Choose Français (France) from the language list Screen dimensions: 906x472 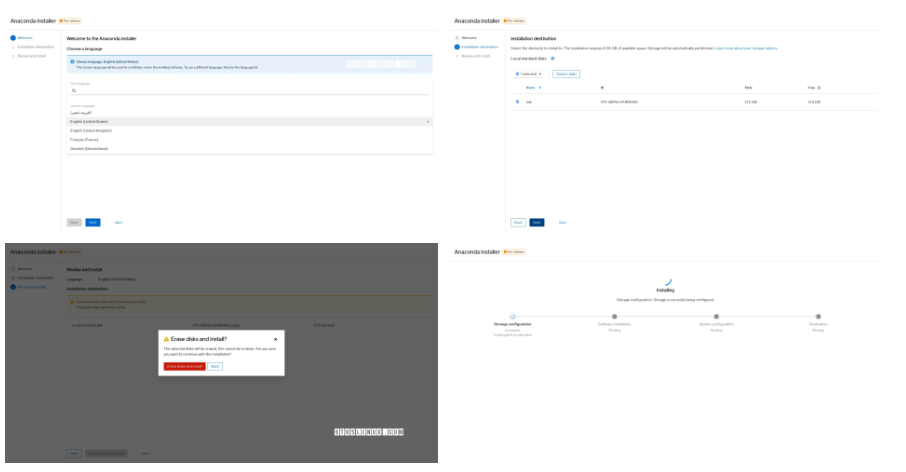(x=87, y=139)
